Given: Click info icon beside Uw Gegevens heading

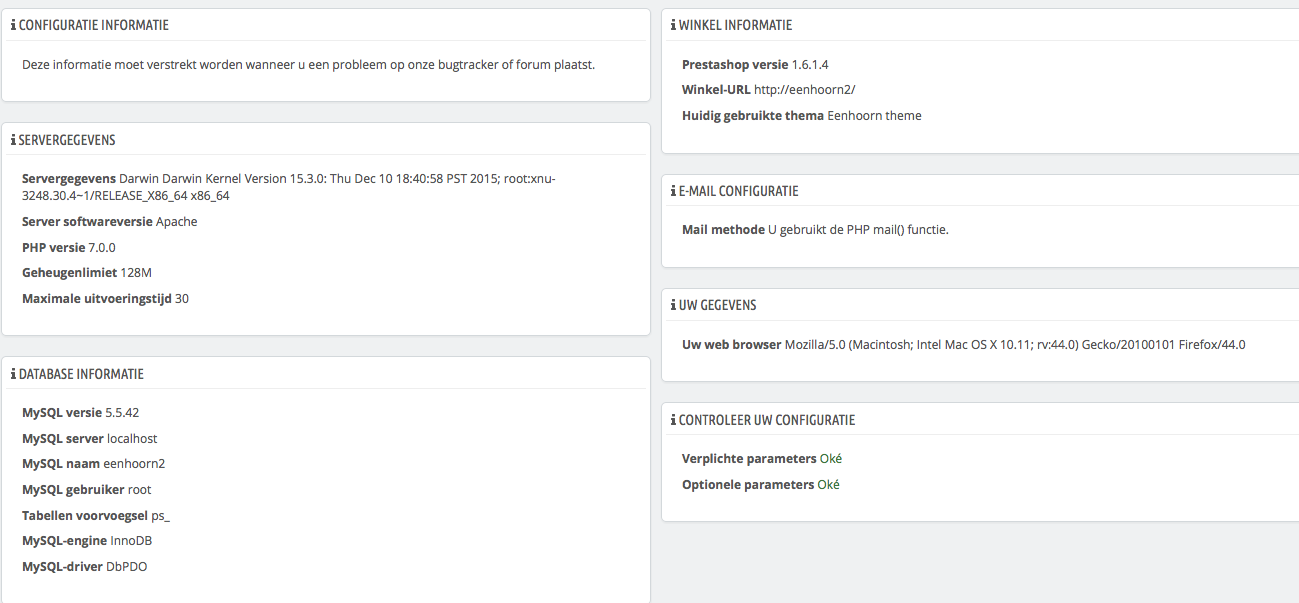Looking at the screenshot, I should click(673, 305).
